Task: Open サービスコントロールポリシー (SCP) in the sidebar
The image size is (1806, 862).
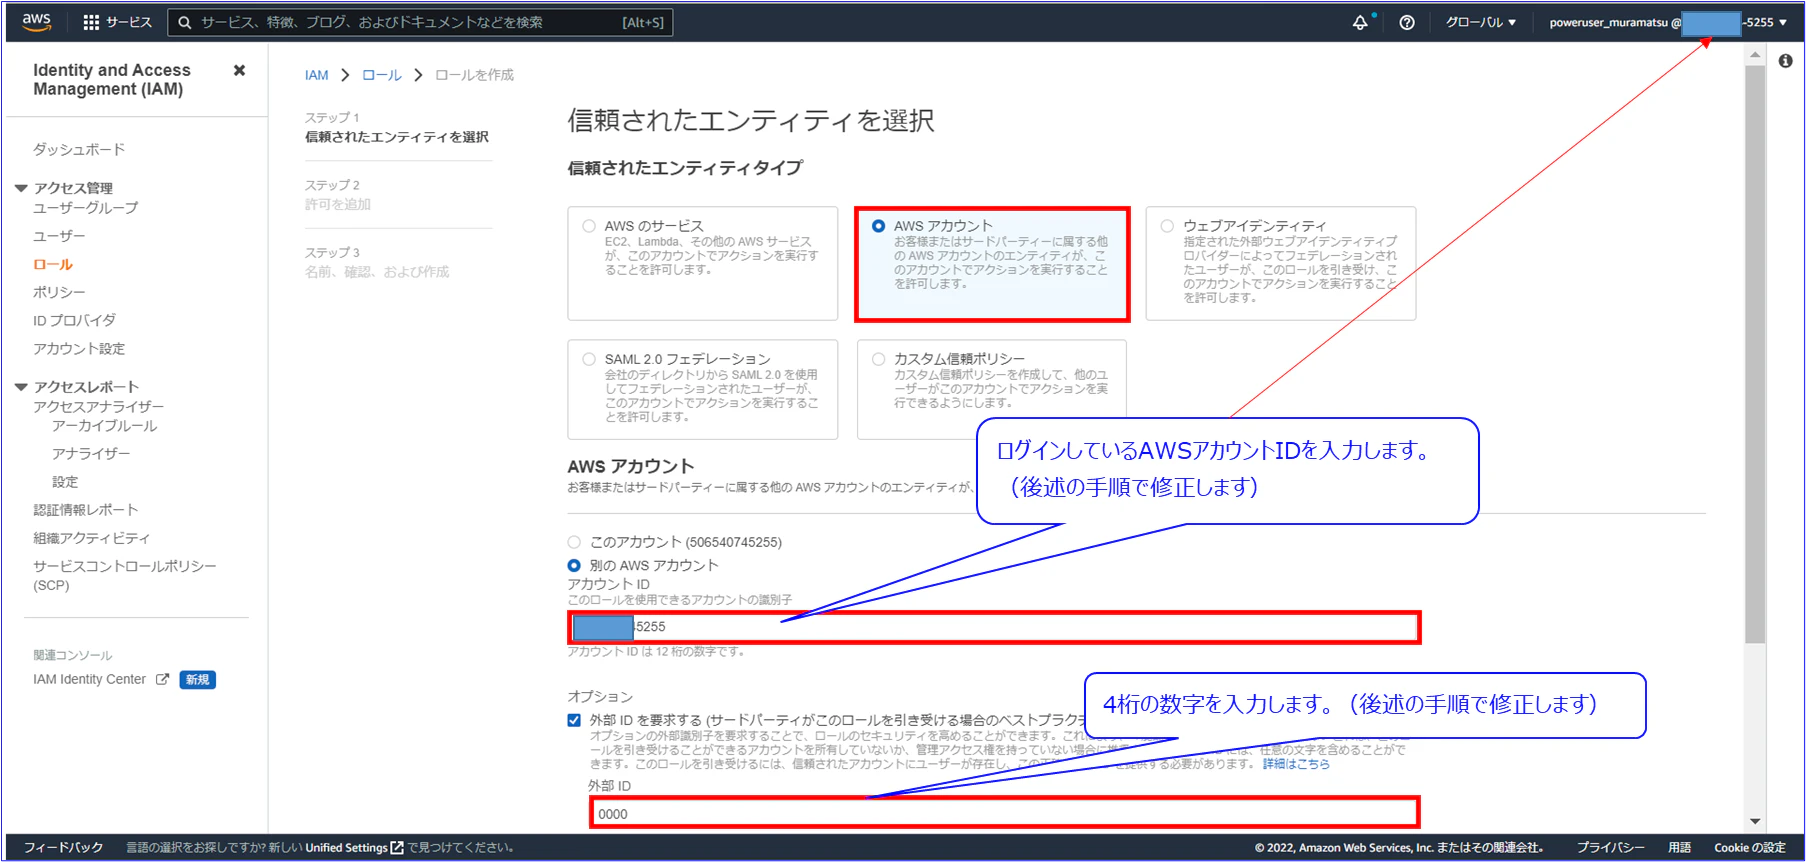Action: pyautogui.click(x=125, y=575)
